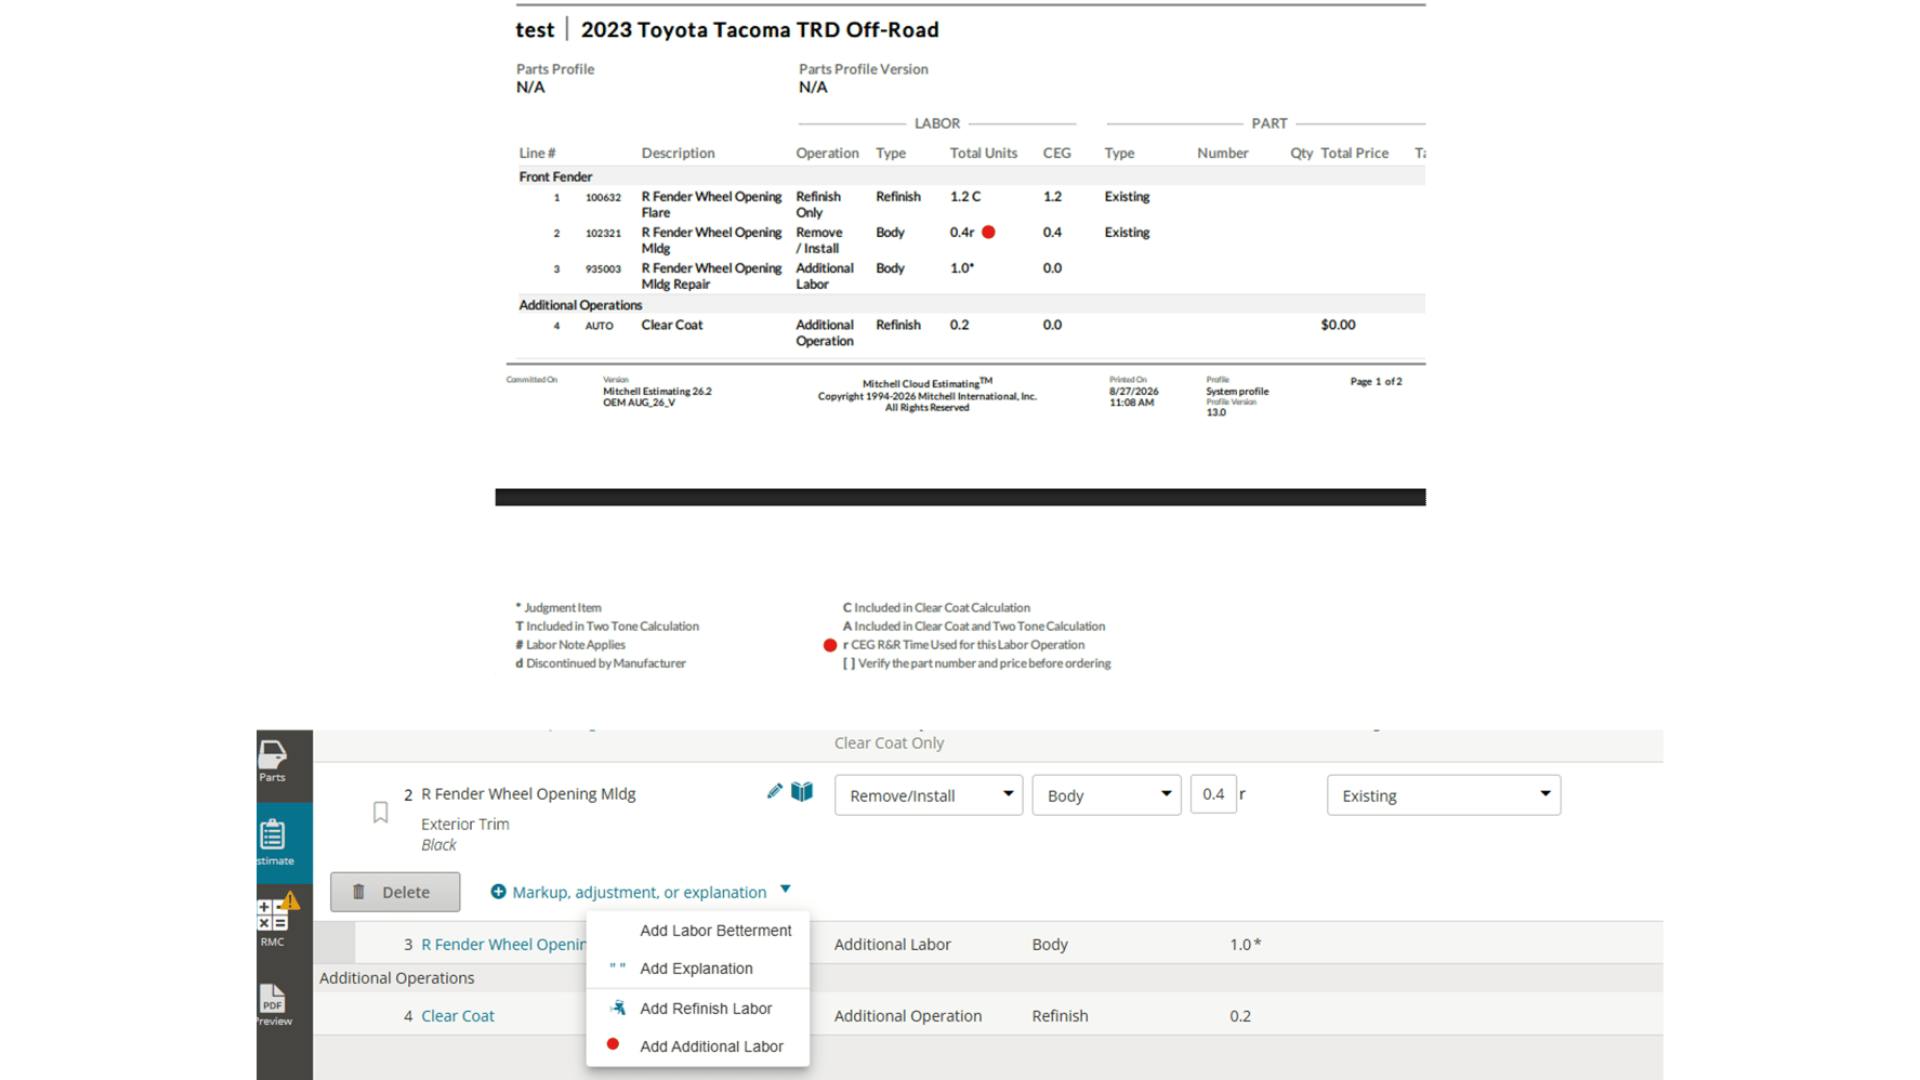Click the 0.4r units value in the report
Screen dimensions: 1920x1080
point(961,233)
